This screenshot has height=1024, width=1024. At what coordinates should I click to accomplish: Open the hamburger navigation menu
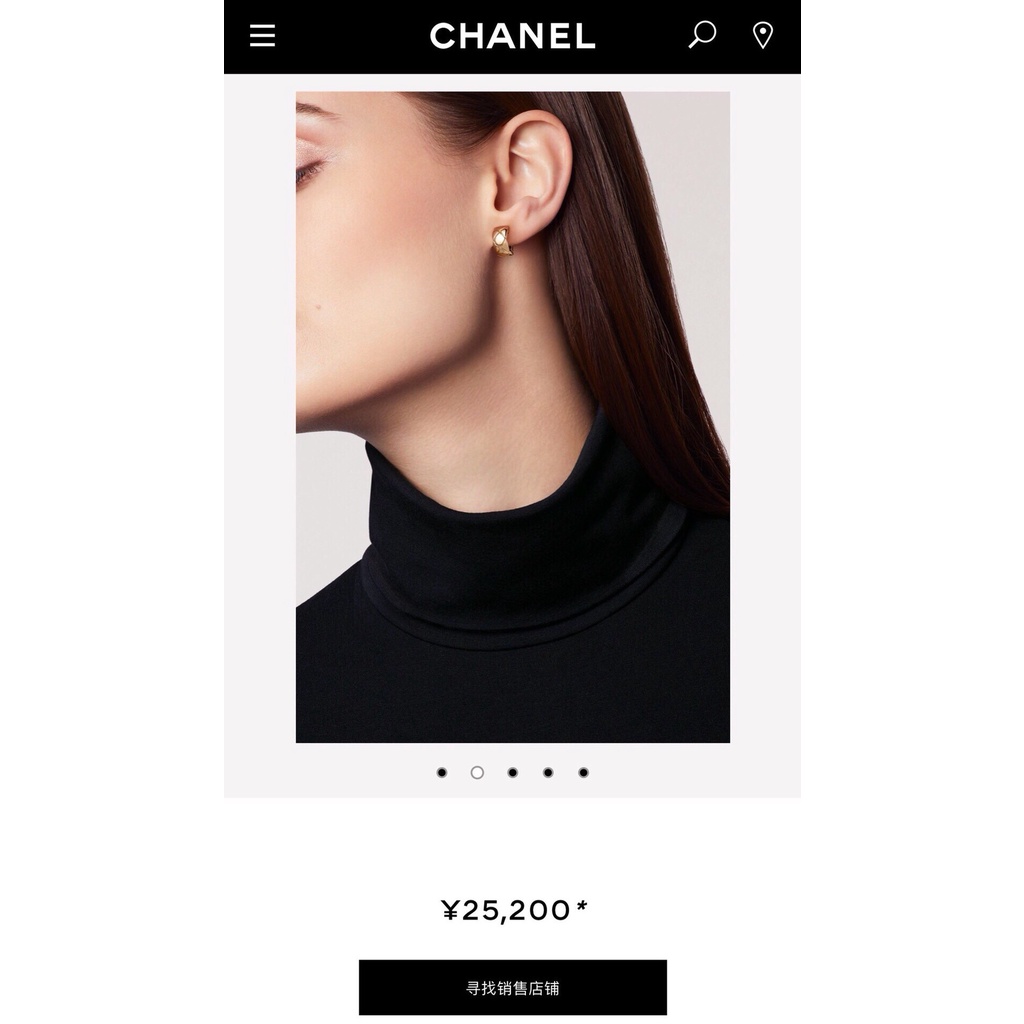[262, 35]
